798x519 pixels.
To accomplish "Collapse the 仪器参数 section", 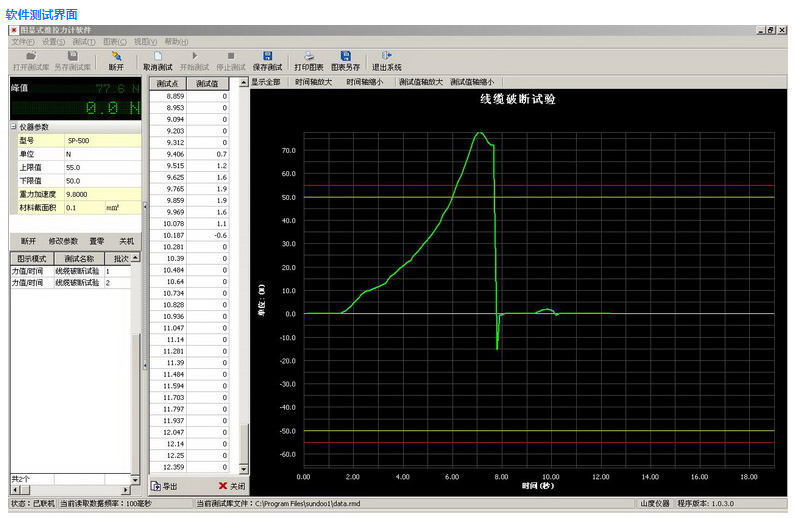I will (14, 128).
